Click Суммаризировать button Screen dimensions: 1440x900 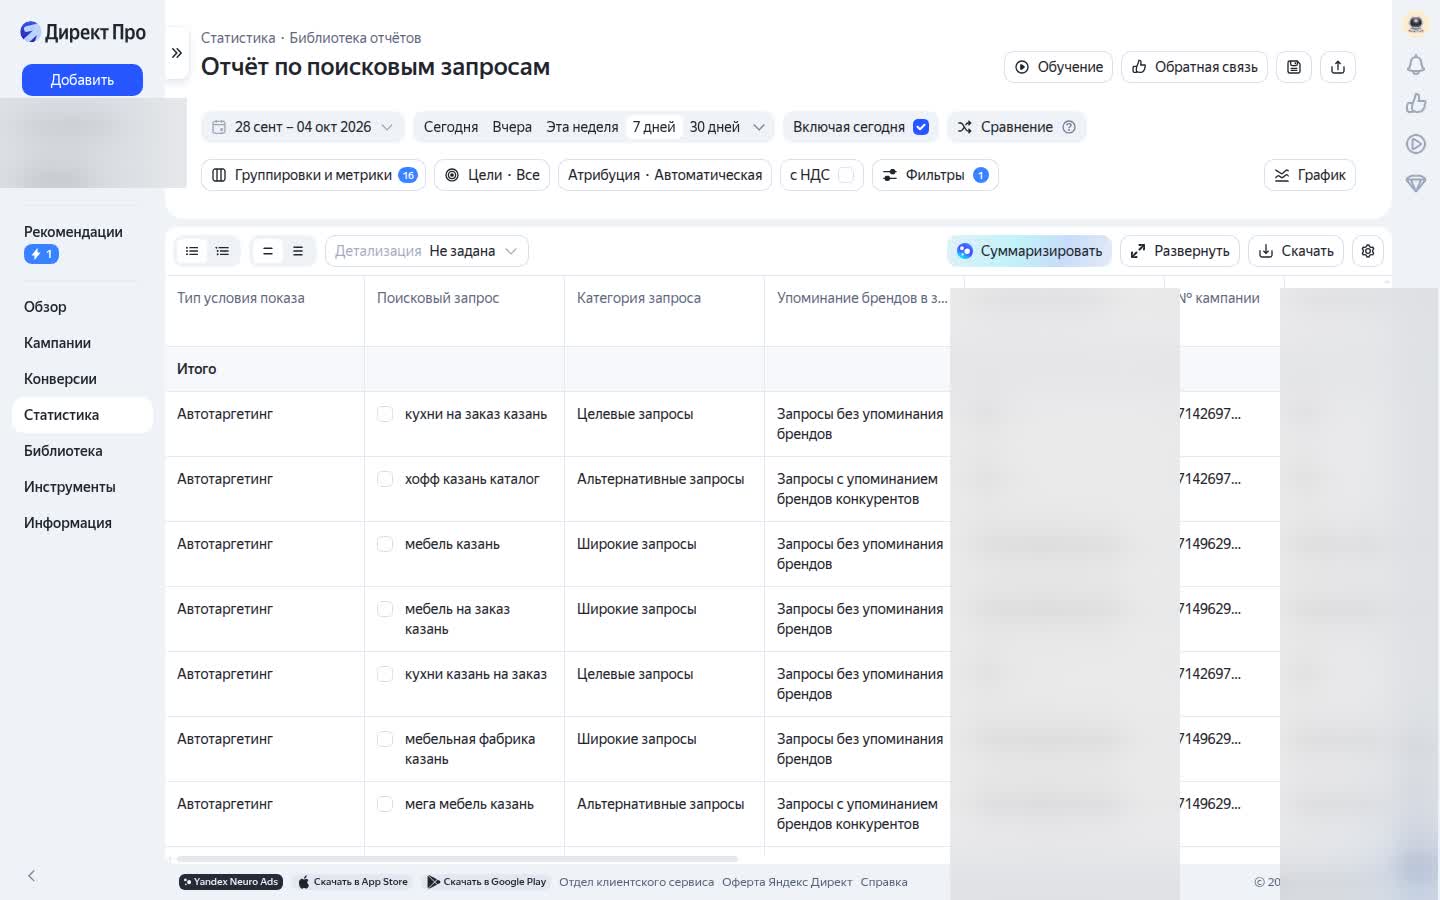pyautogui.click(x=1029, y=251)
